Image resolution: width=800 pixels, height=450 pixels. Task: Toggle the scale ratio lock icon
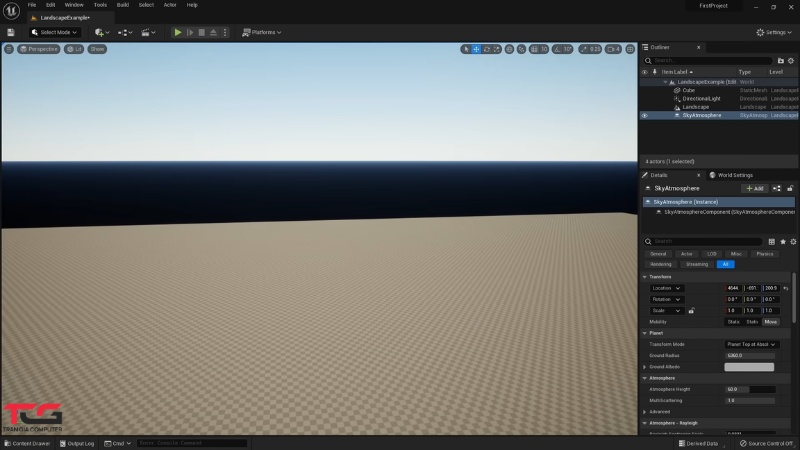691,311
